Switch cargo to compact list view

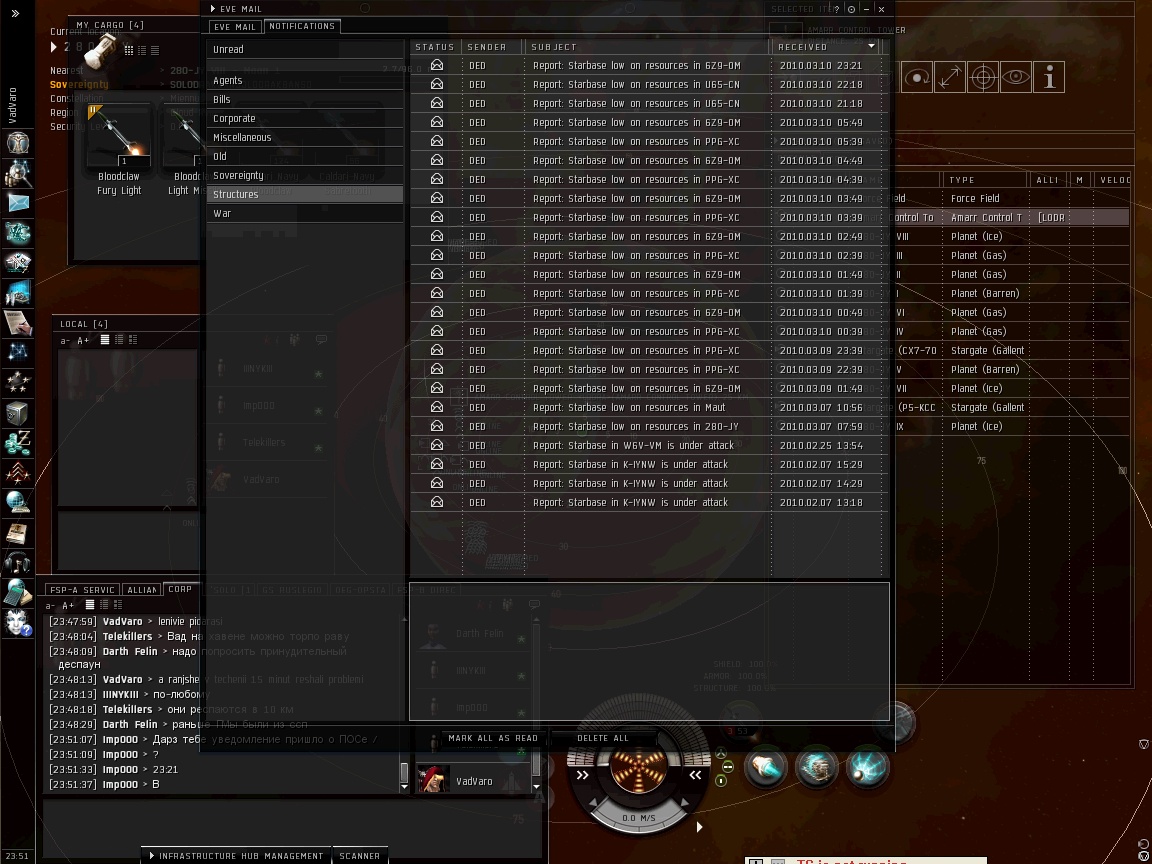(155, 50)
